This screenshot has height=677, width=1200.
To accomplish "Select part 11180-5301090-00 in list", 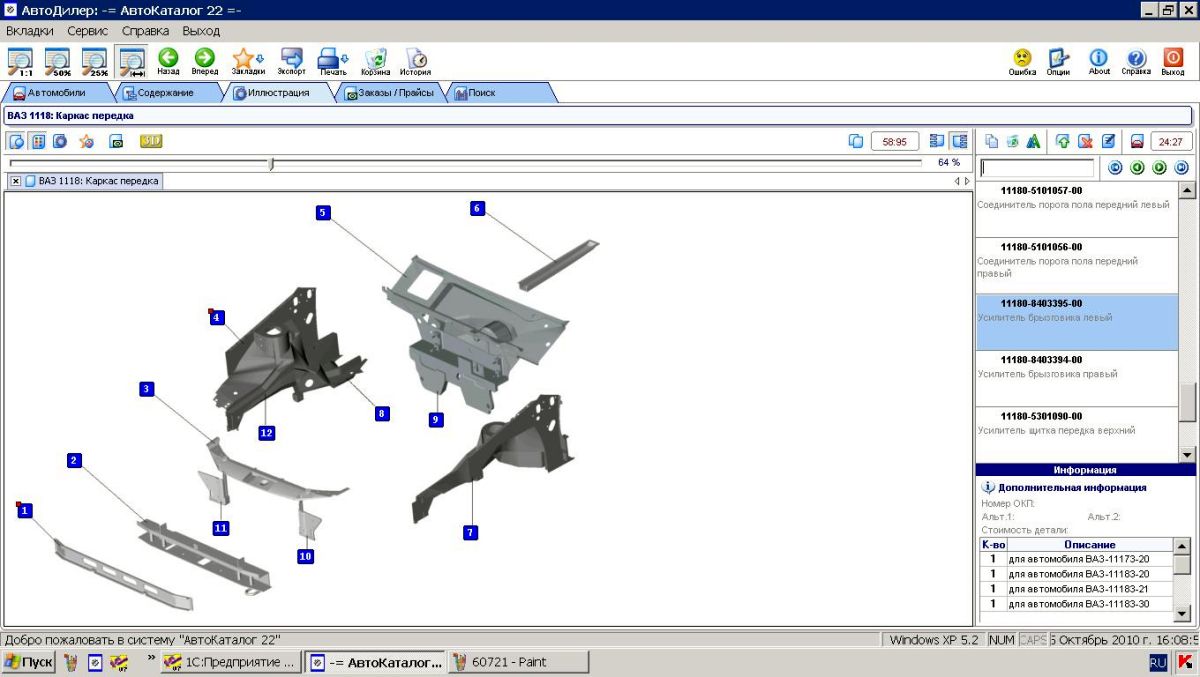I will (1077, 434).
